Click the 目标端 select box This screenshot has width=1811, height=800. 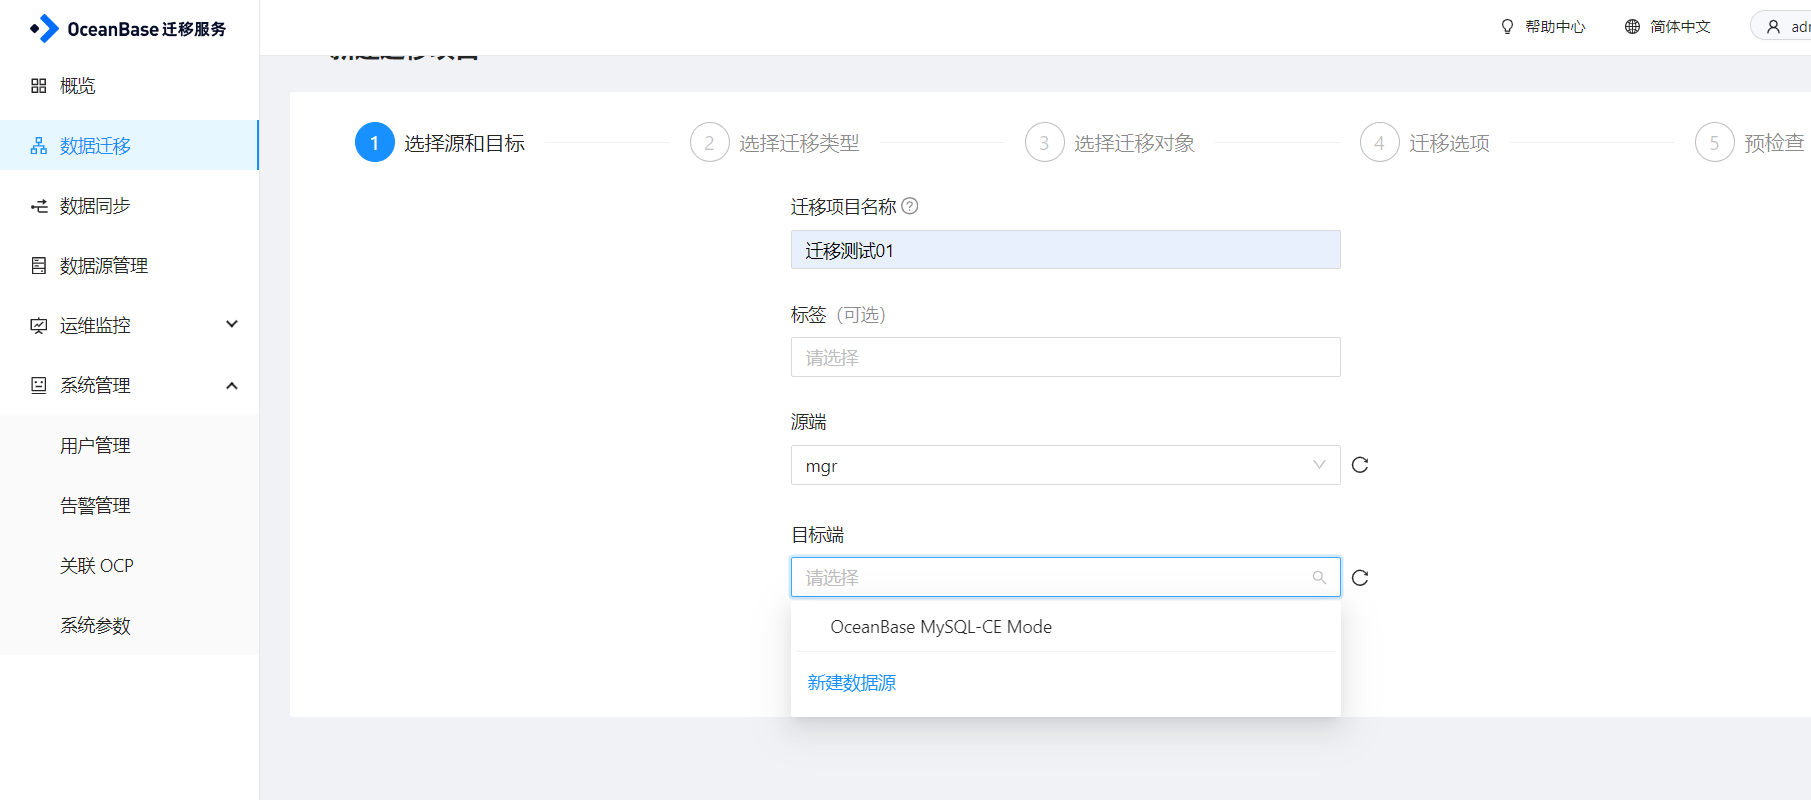1065,577
